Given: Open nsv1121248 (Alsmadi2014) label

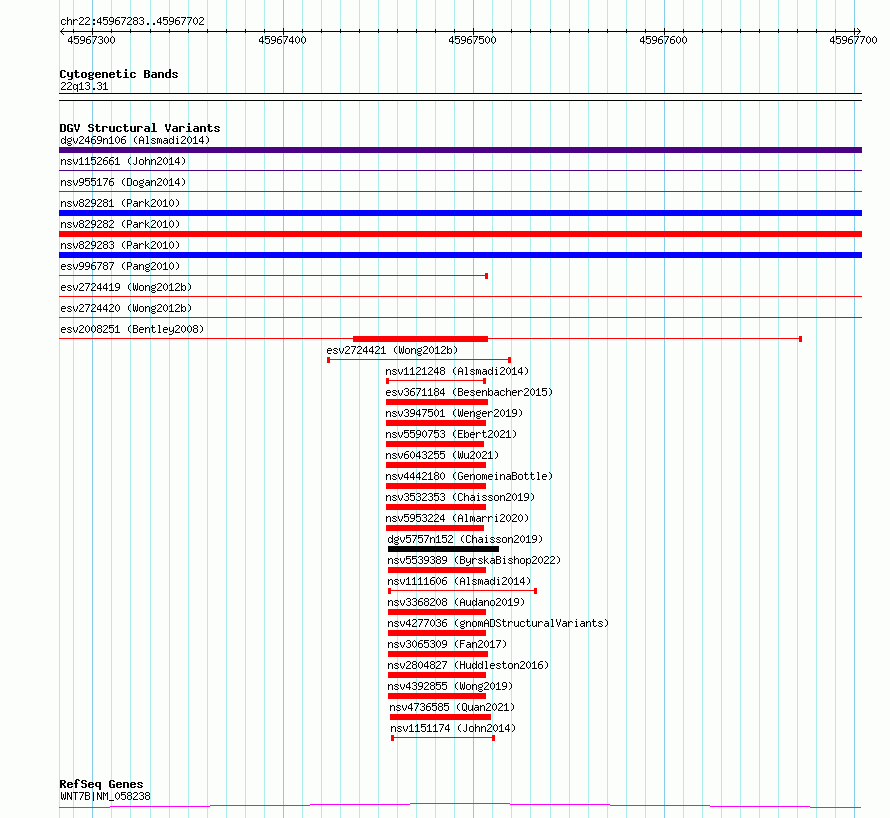Looking at the screenshot, I should point(457,371).
